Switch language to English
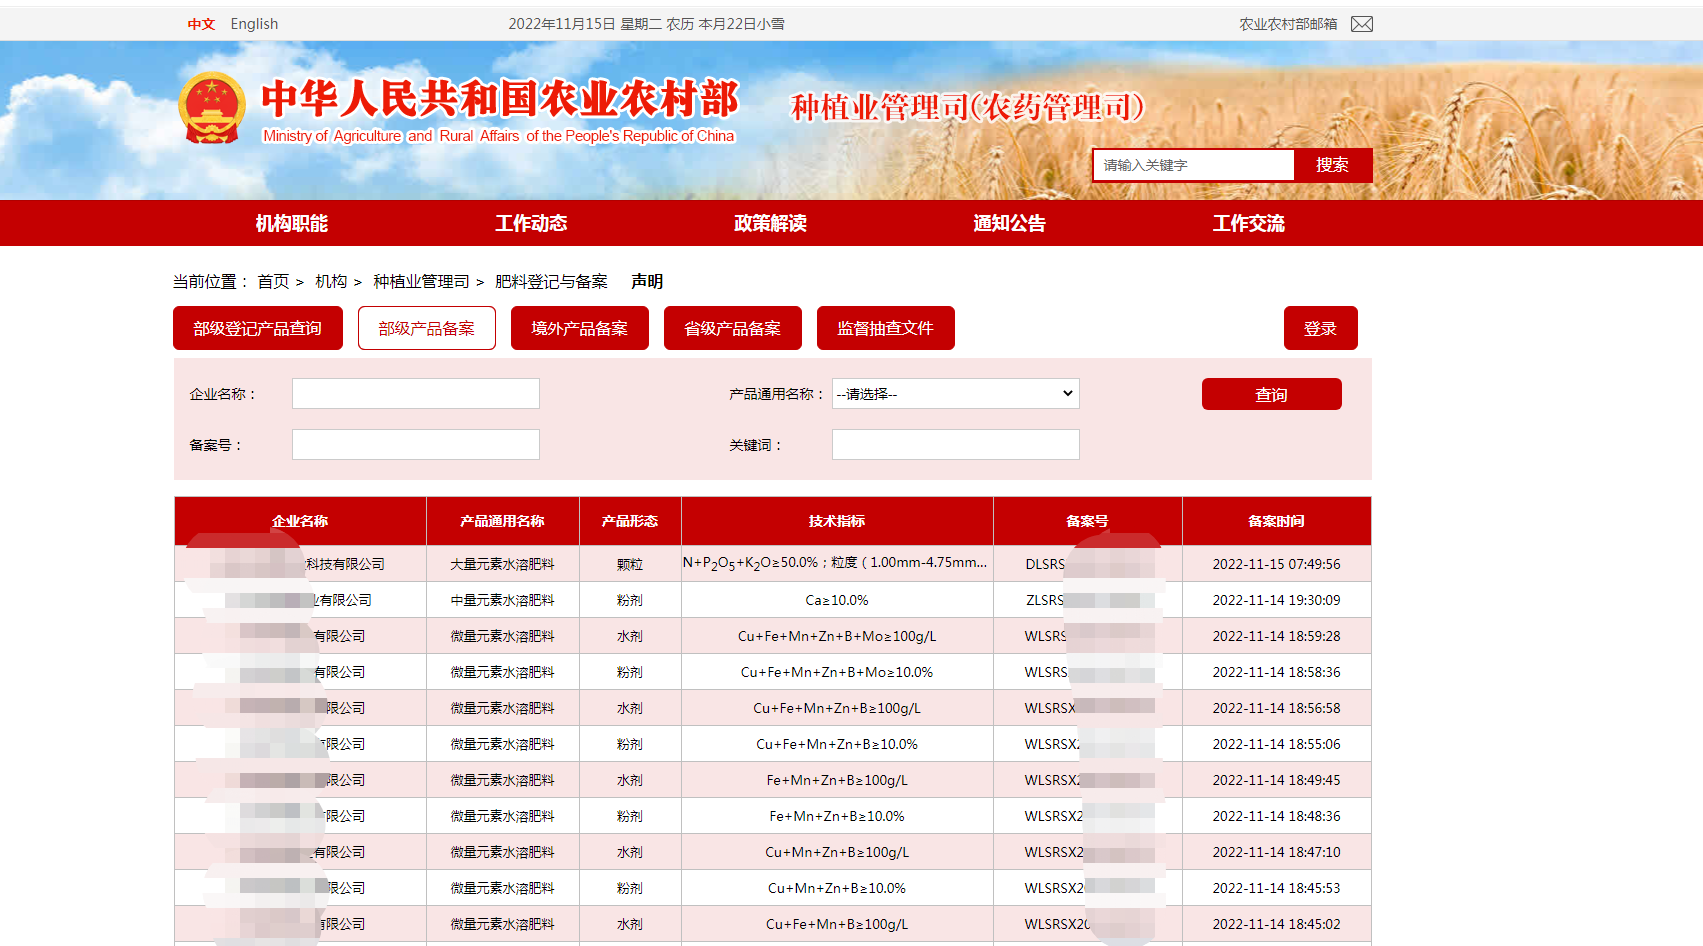This screenshot has height=946, width=1703. coord(254,24)
